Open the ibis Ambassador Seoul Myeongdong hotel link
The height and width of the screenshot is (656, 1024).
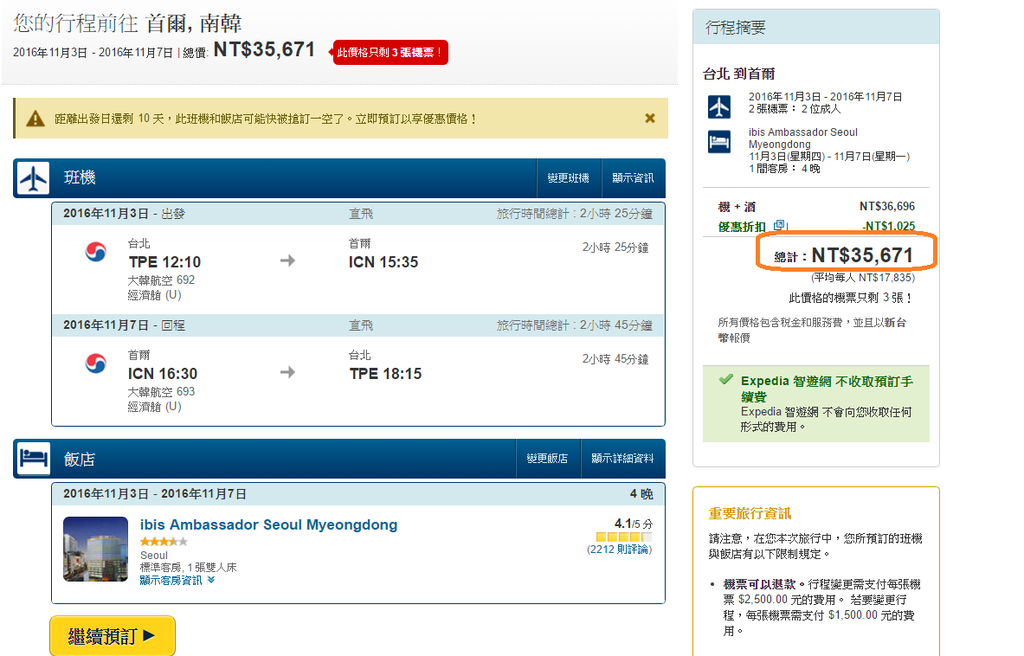pyautogui.click(x=268, y=525)
